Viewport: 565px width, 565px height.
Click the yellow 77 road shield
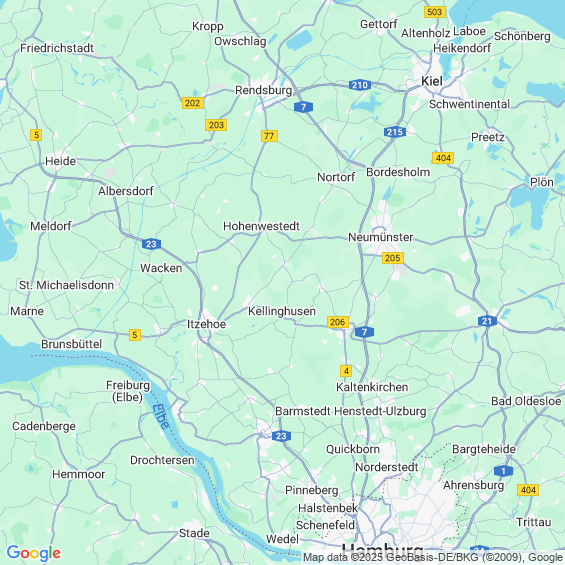[269, 136]
